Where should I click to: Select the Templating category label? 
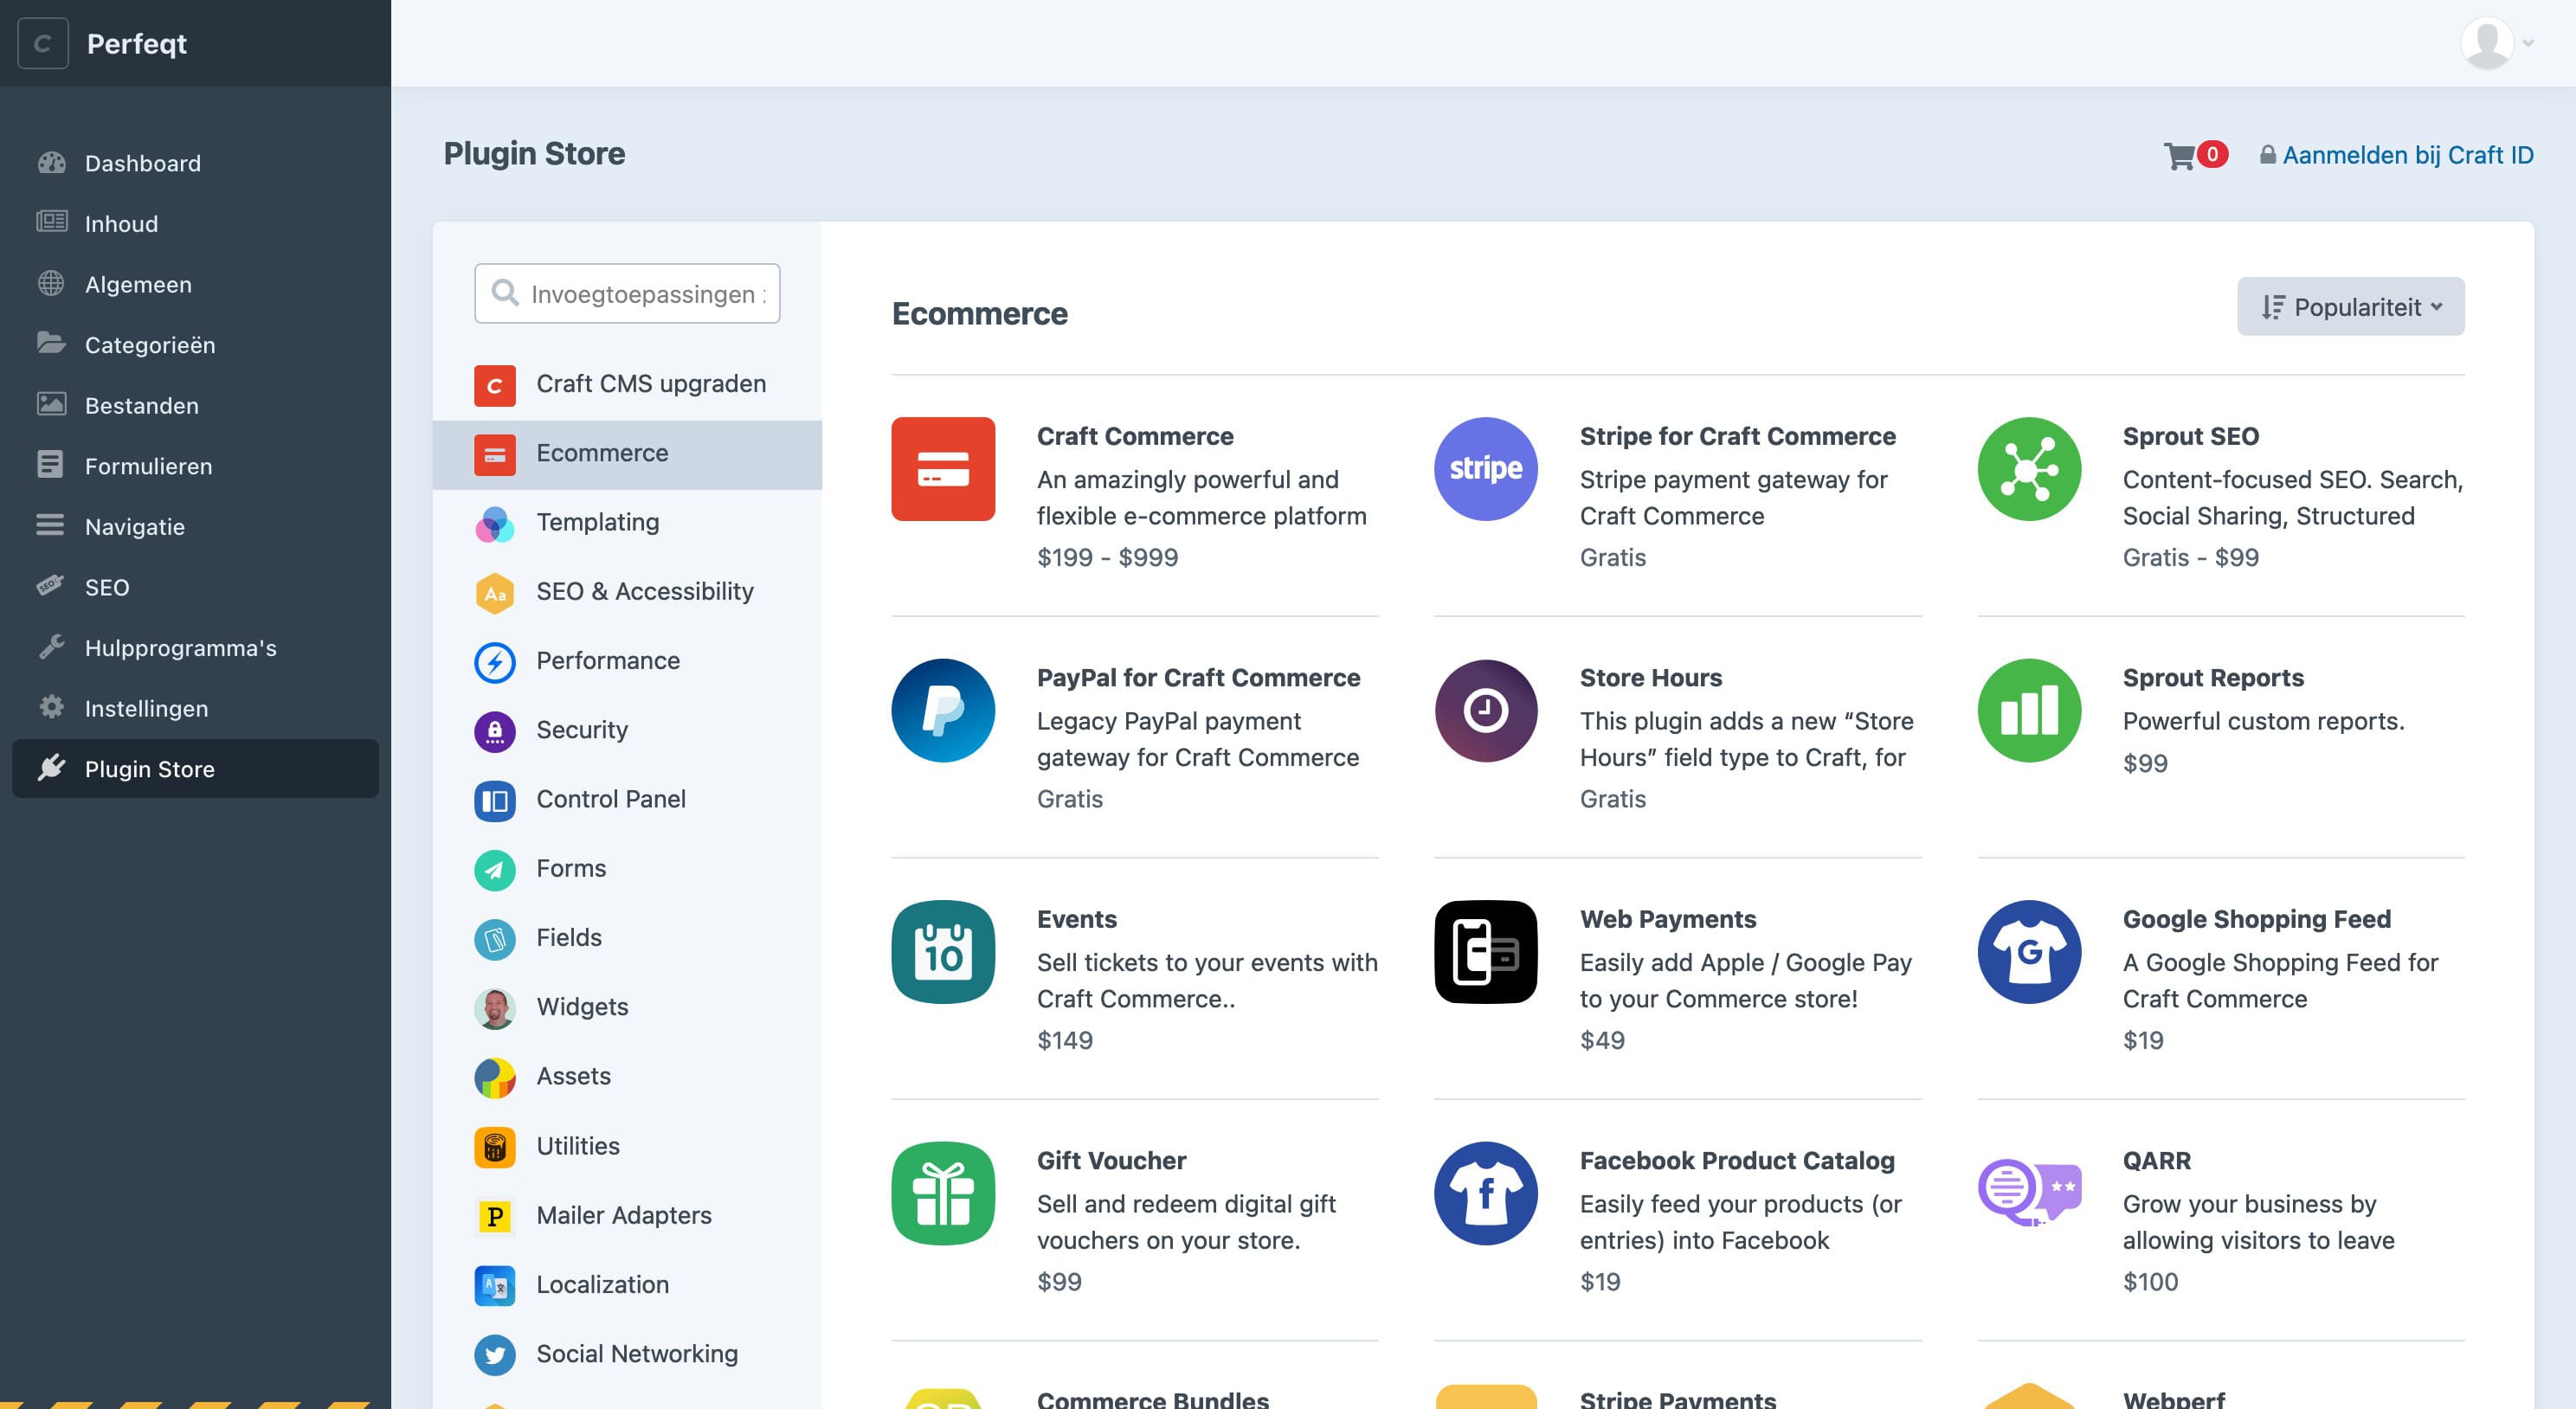[x=598, y=522]
